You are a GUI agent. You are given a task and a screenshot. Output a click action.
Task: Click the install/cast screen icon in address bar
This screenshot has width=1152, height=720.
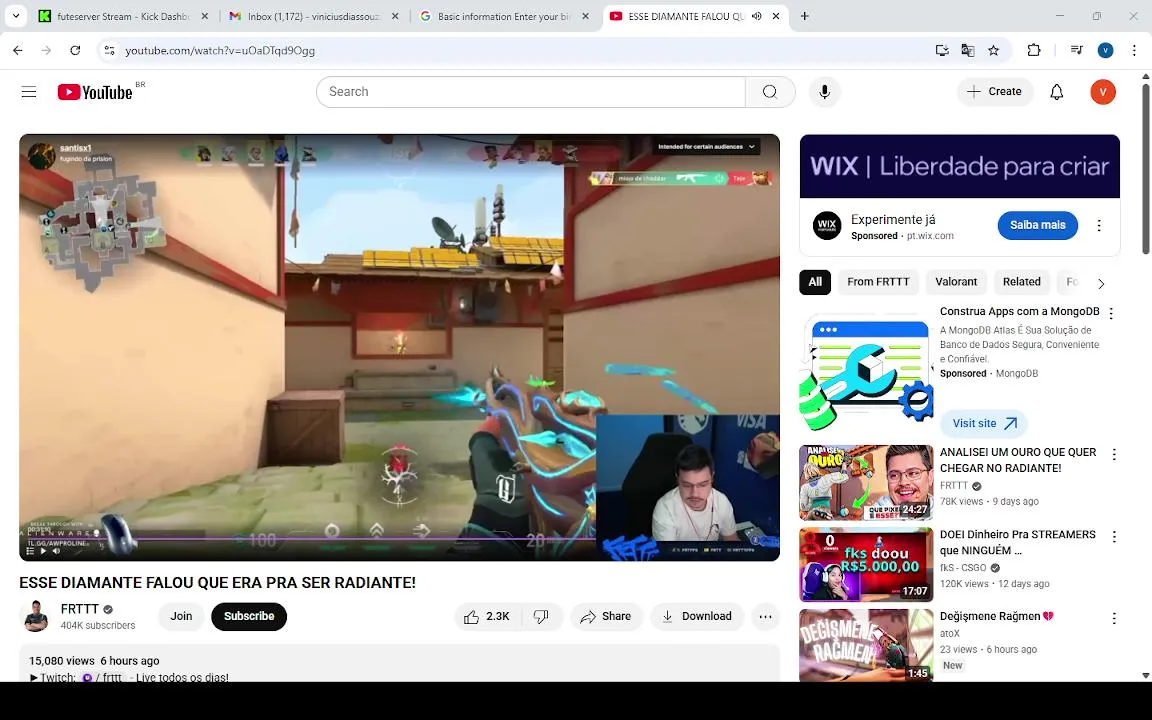tap(942, 50)
